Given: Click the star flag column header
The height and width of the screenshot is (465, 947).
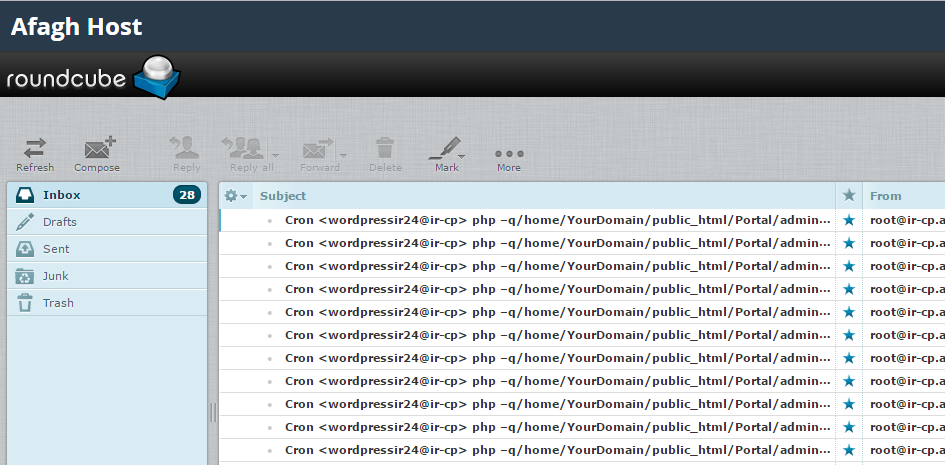Looking at the screenshot, I should [x=849, y=195].
